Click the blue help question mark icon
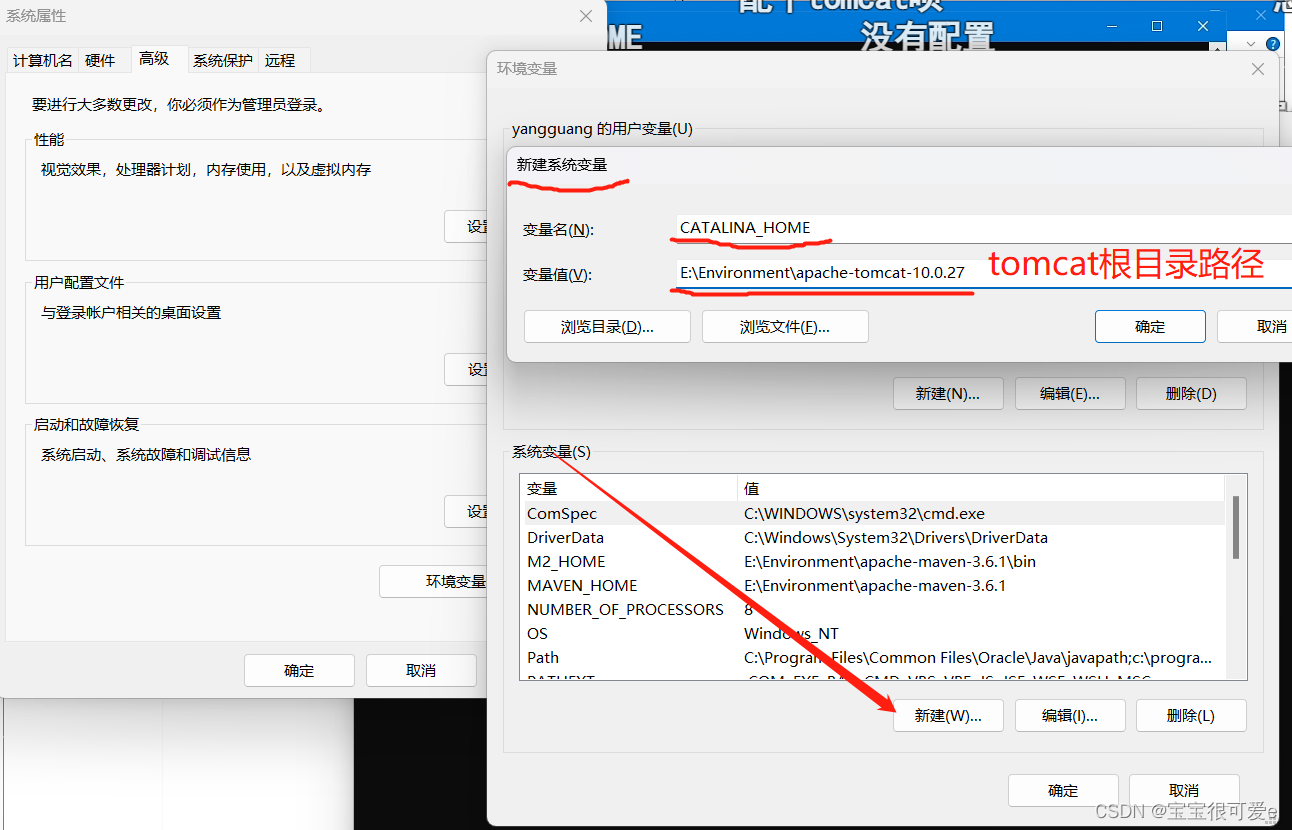 click(1272, 44)
